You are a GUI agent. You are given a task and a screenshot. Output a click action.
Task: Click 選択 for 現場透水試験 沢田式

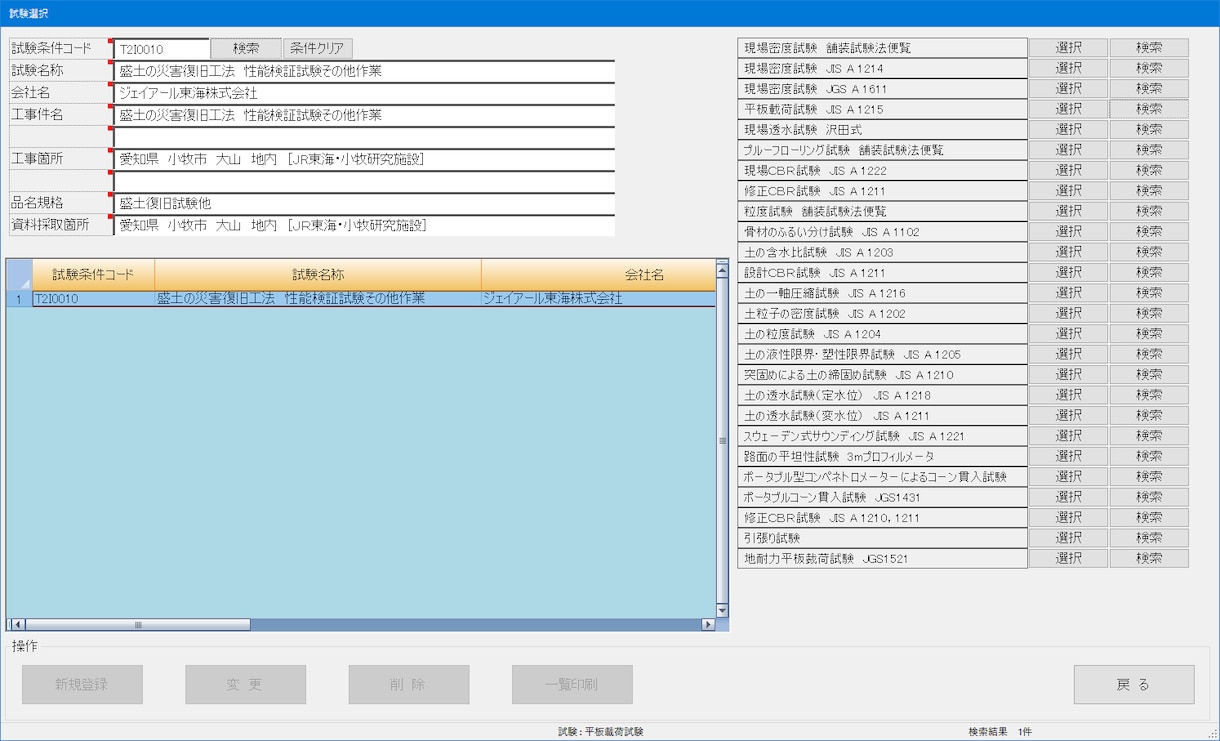(x=1068, y=130)
